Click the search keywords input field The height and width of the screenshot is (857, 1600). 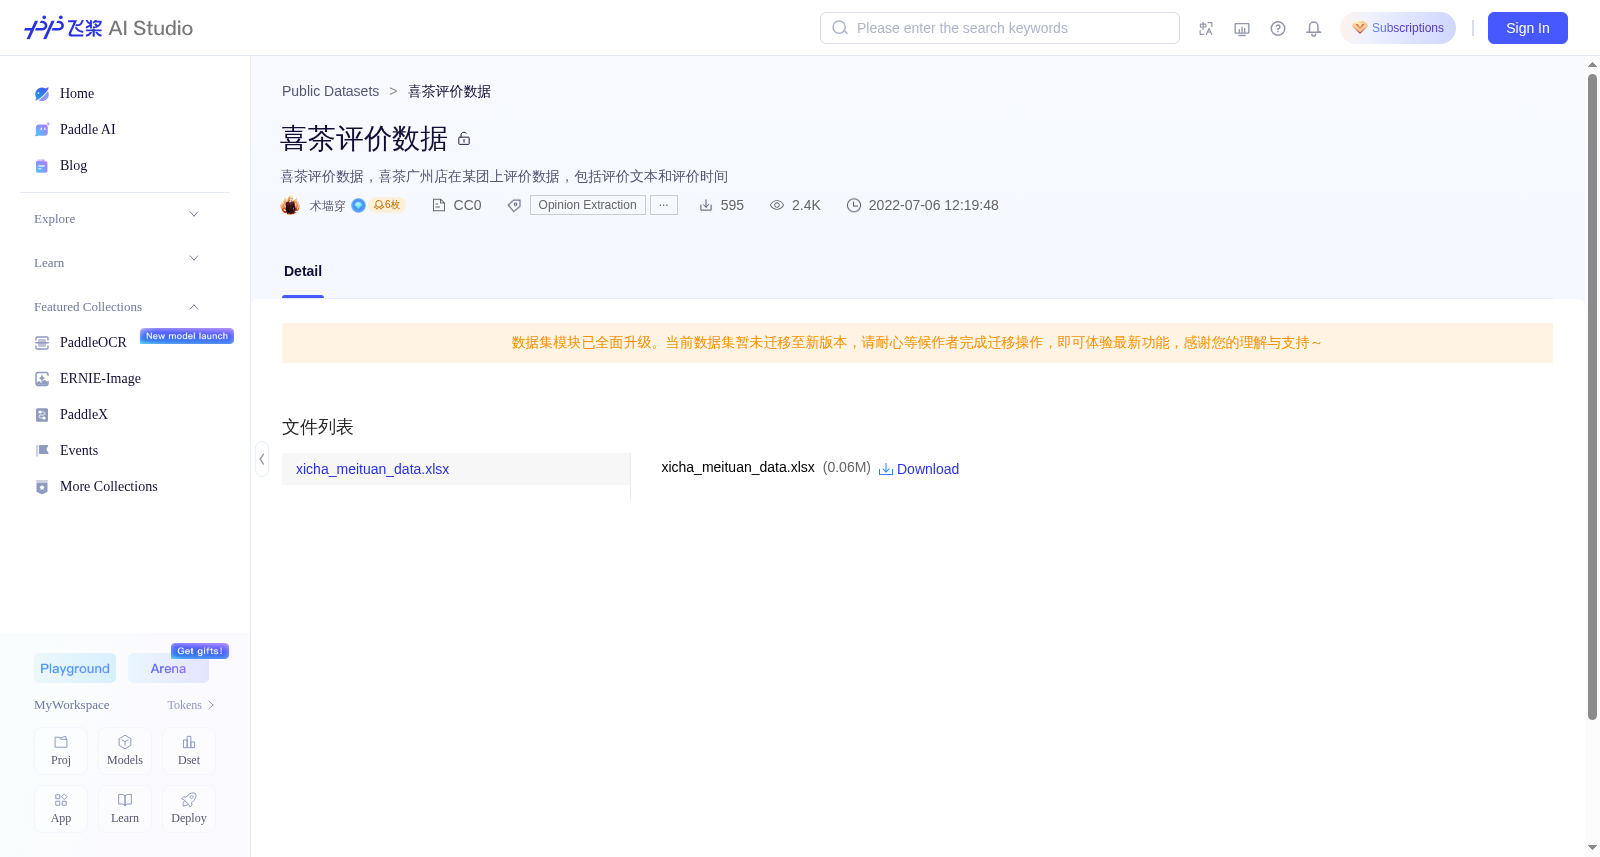coord(1000,28)
